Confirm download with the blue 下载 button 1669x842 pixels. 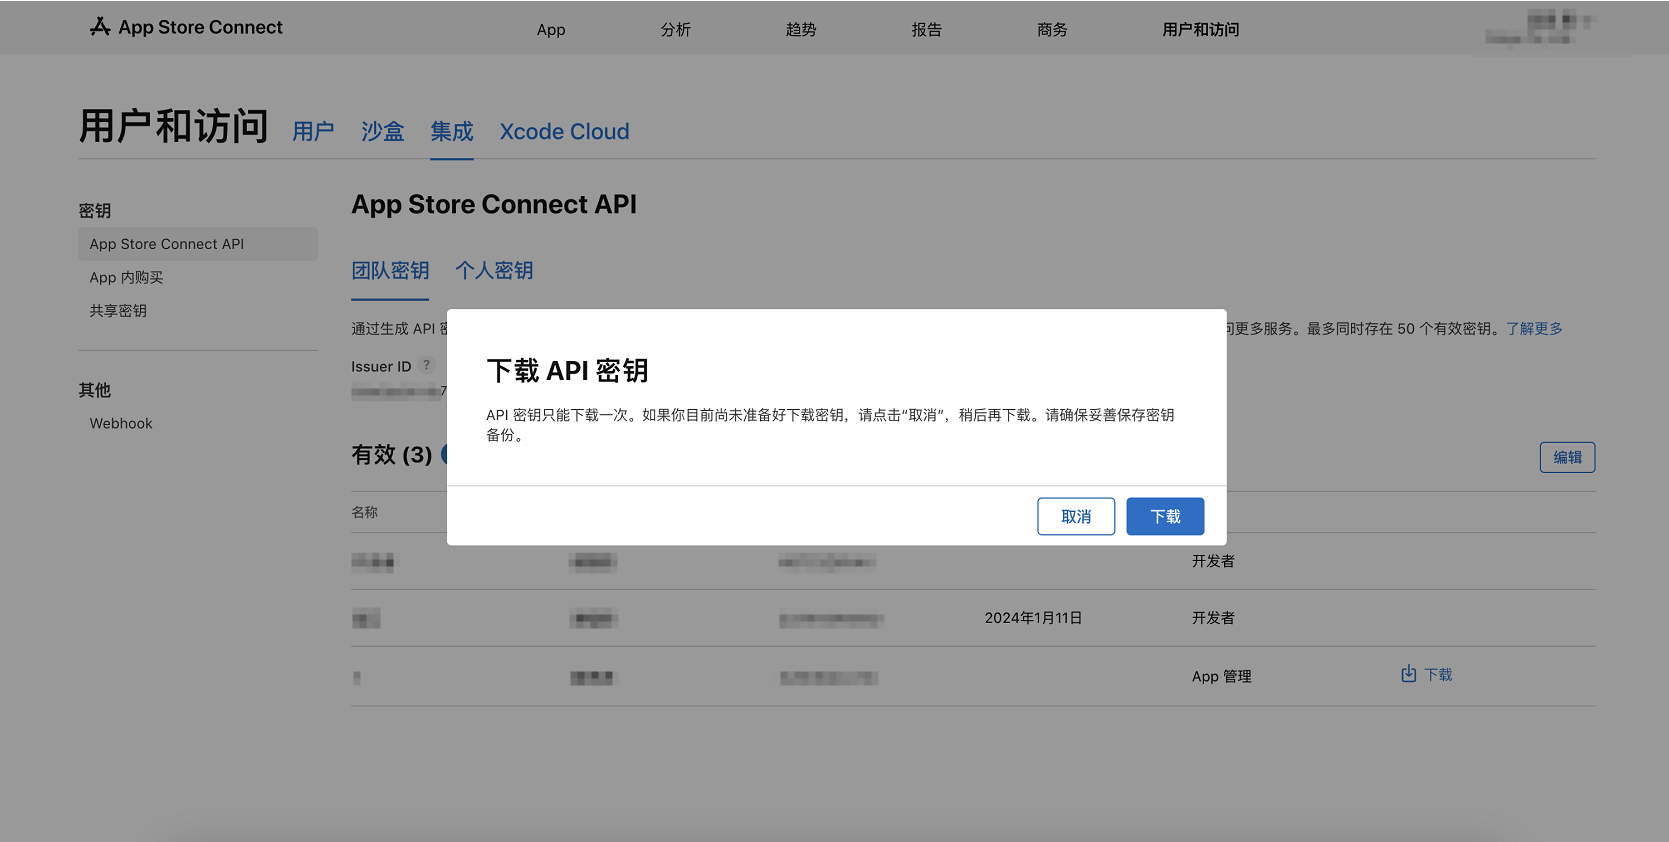1165,516
